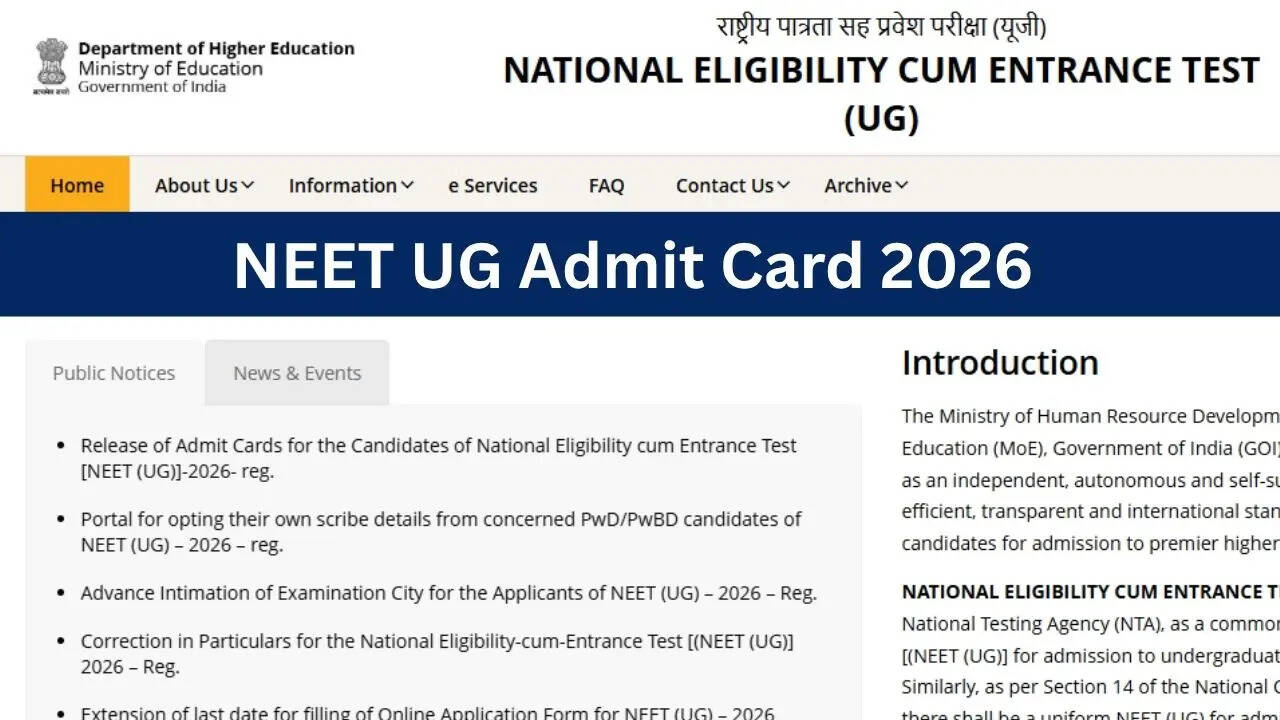Click the NEET UG Admit Card 2026 banner

632,265
